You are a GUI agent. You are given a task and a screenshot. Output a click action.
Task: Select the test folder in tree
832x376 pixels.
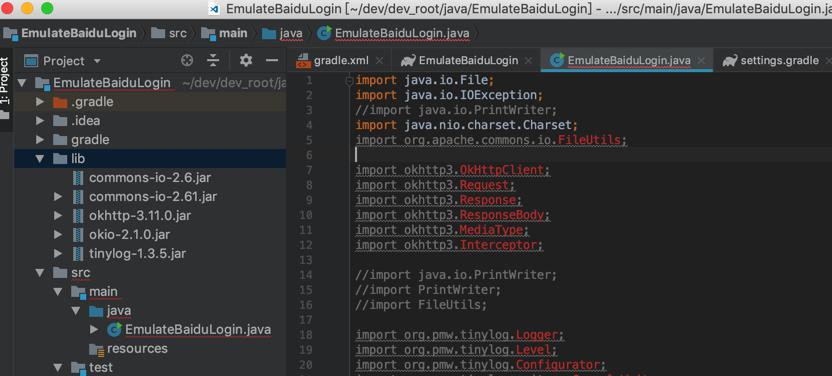[101, 367]
